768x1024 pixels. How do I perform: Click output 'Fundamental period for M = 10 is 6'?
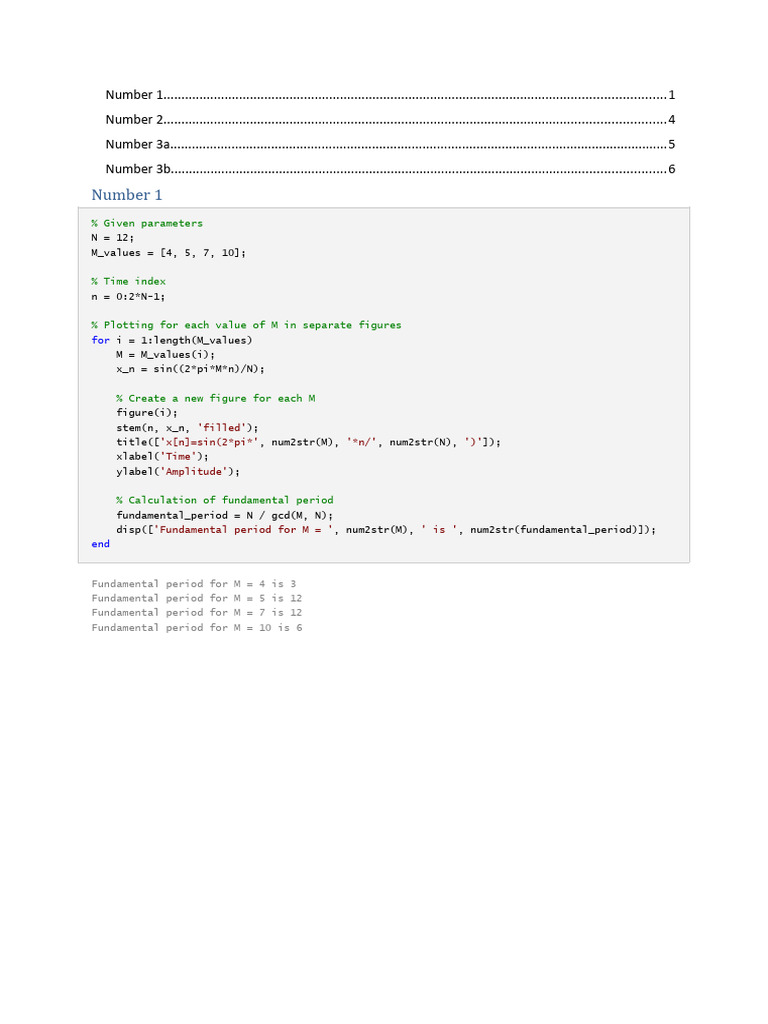[197, 628]
